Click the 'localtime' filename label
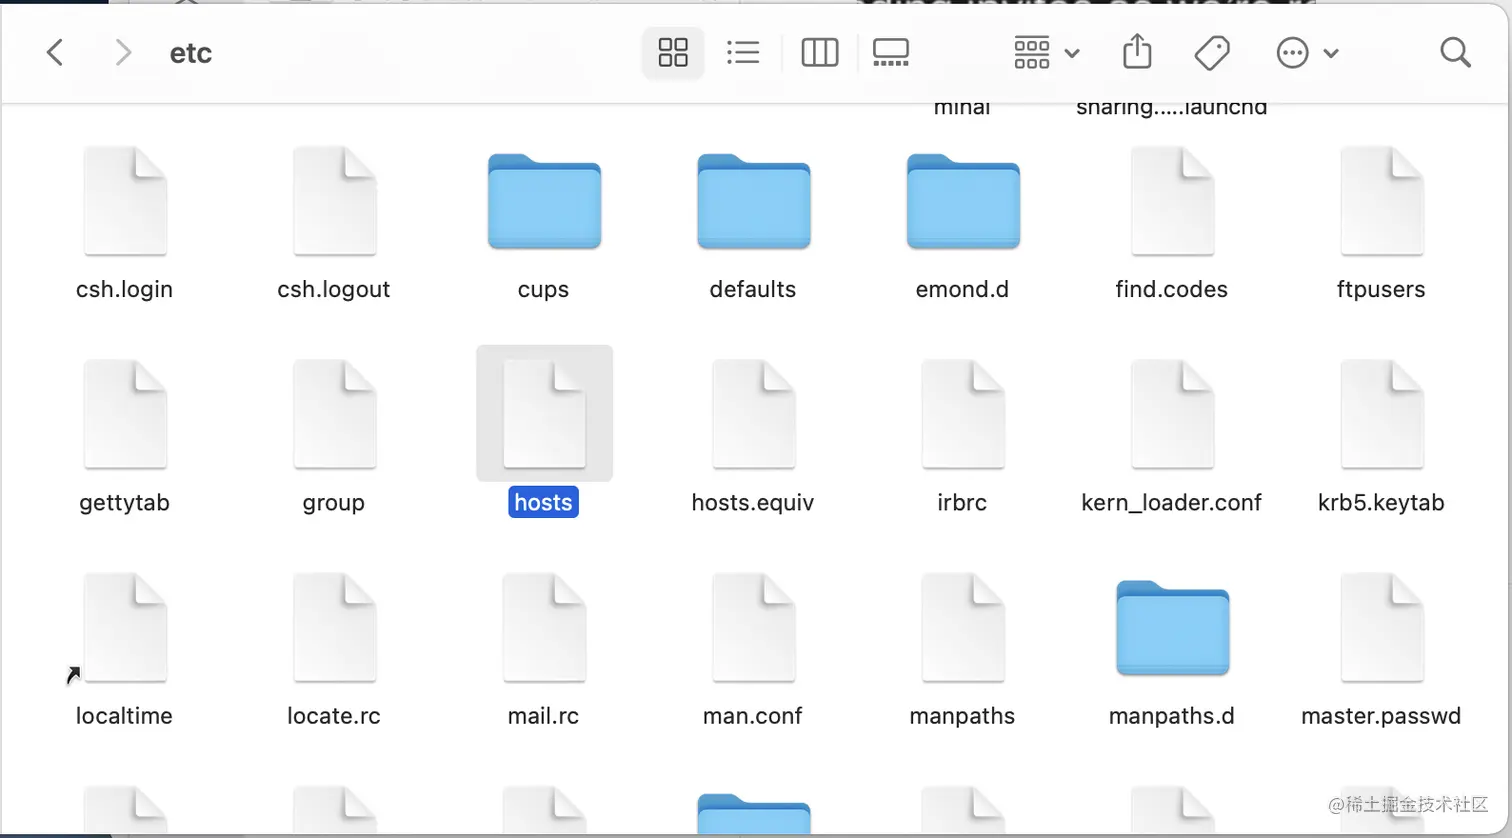This screenshot has width=1512, height=838. pyautogui.click(x=124, y=716)
